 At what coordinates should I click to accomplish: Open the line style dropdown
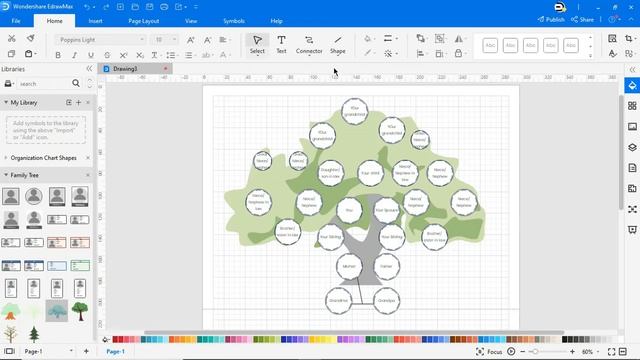[x=390, y=39]
